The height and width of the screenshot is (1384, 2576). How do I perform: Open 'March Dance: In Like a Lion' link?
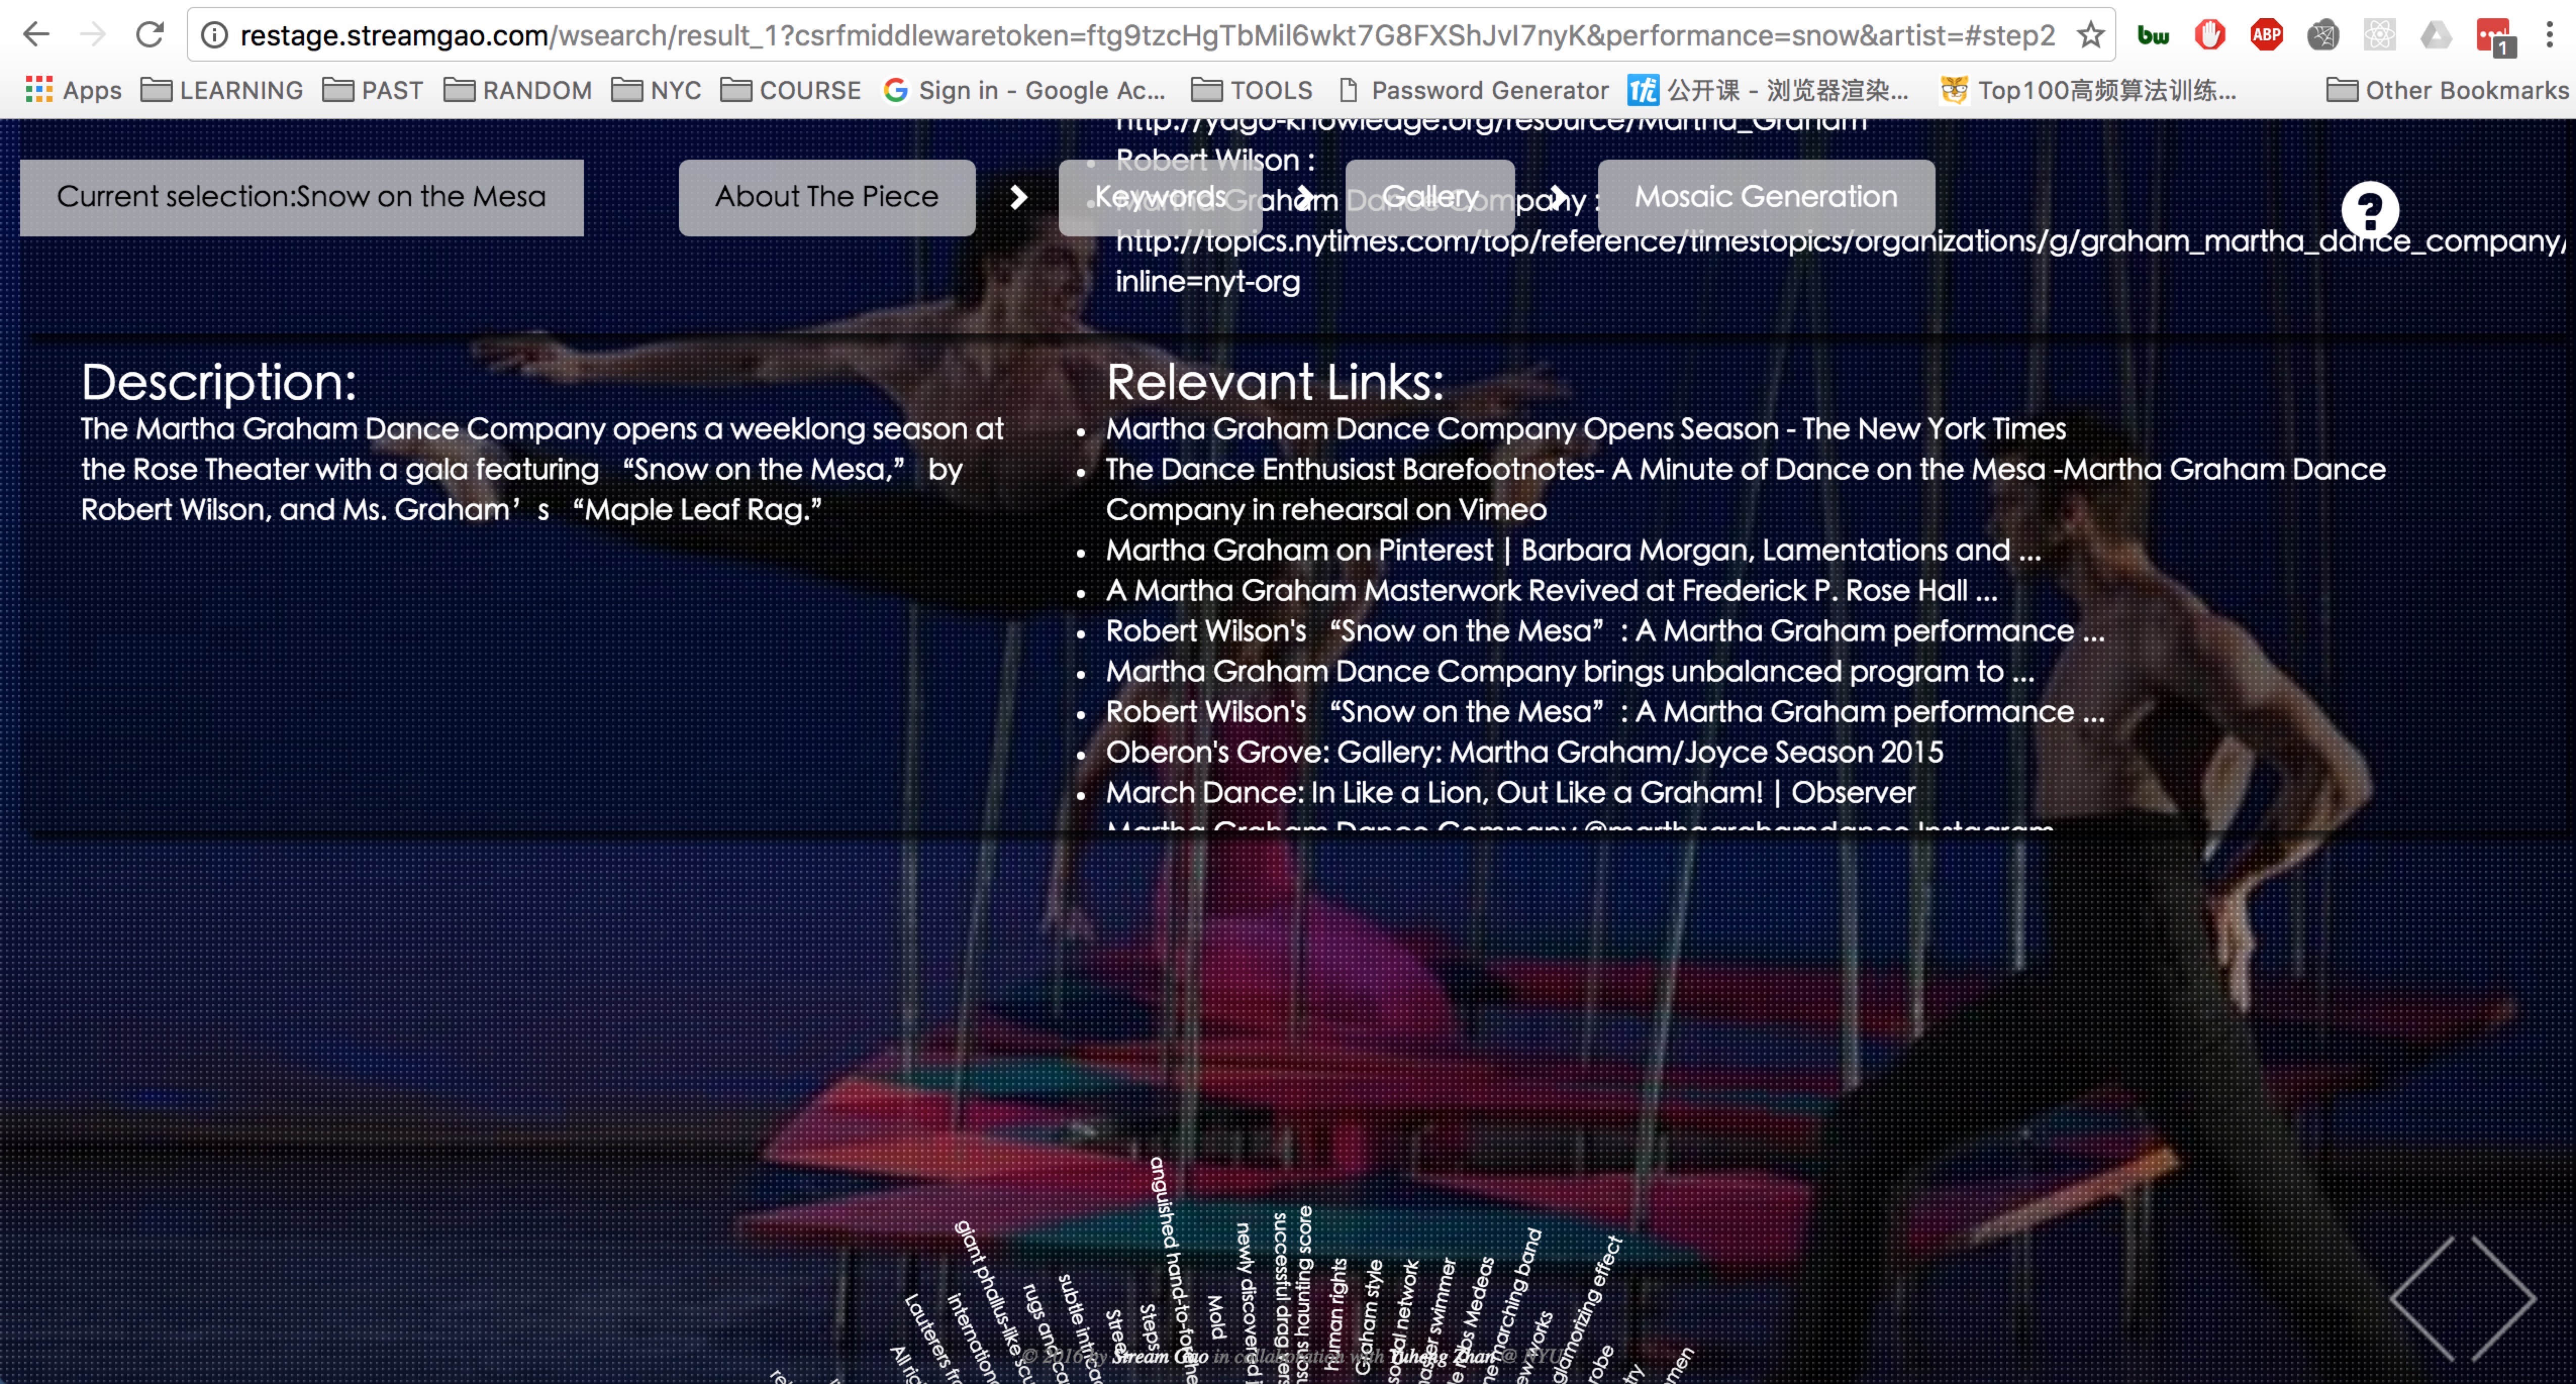pos(1510,792)
